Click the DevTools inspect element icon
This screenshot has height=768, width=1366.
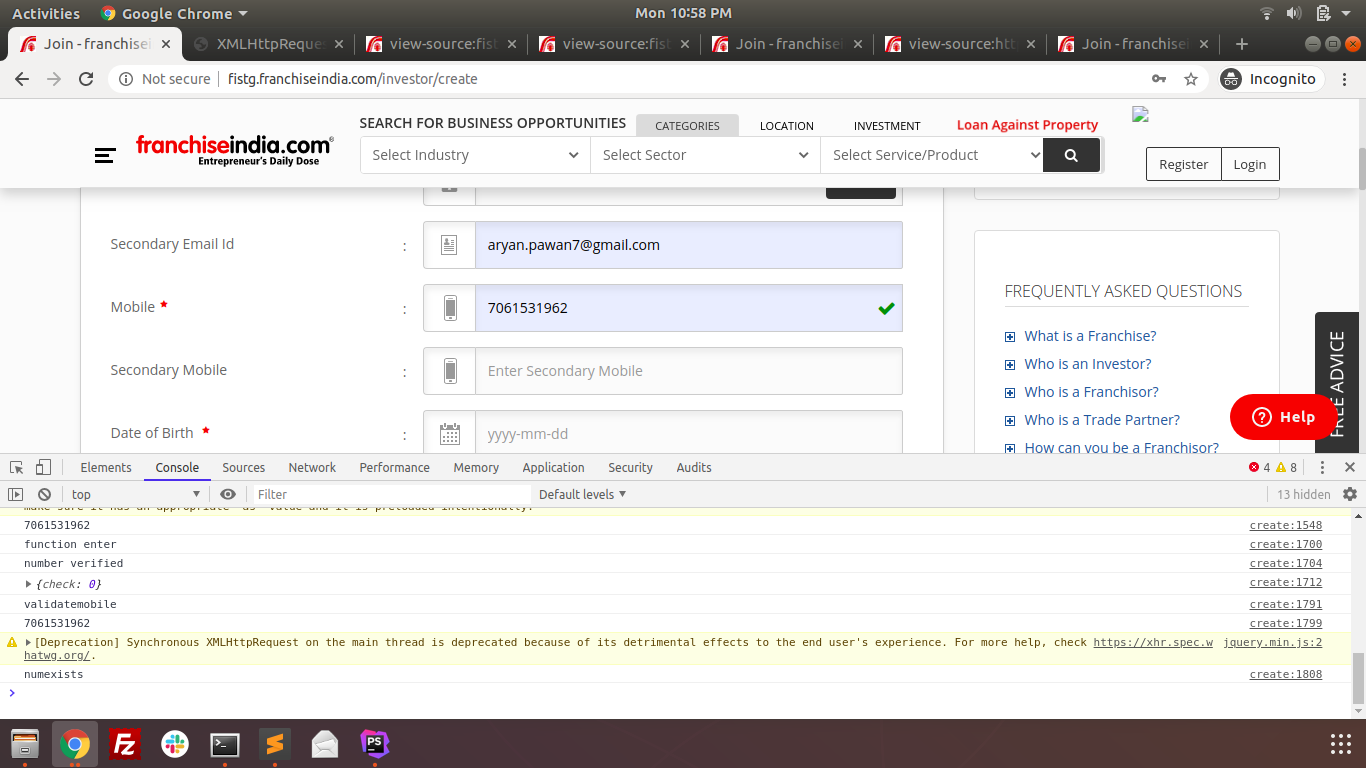tap(17, 467)
